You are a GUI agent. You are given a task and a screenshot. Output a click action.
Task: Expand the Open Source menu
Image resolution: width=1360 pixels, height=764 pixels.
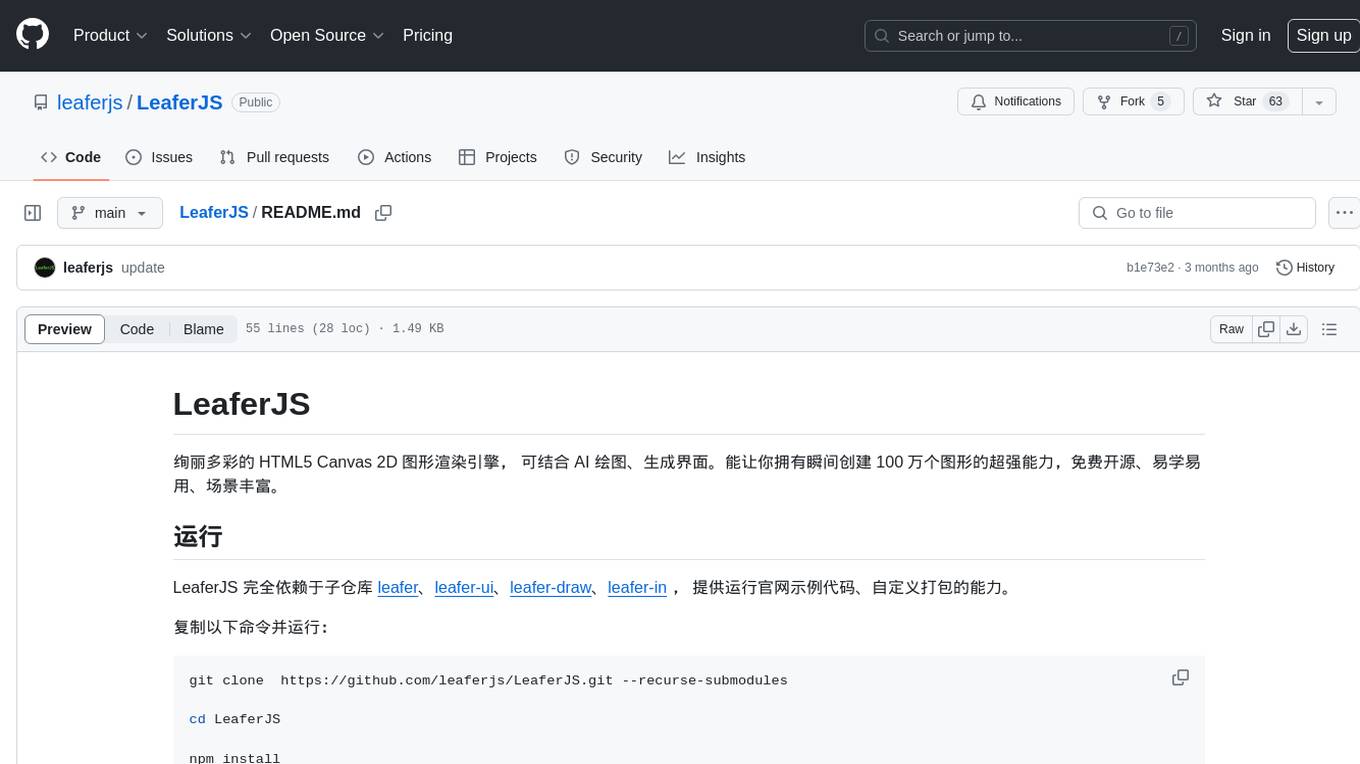coord(327,35)
